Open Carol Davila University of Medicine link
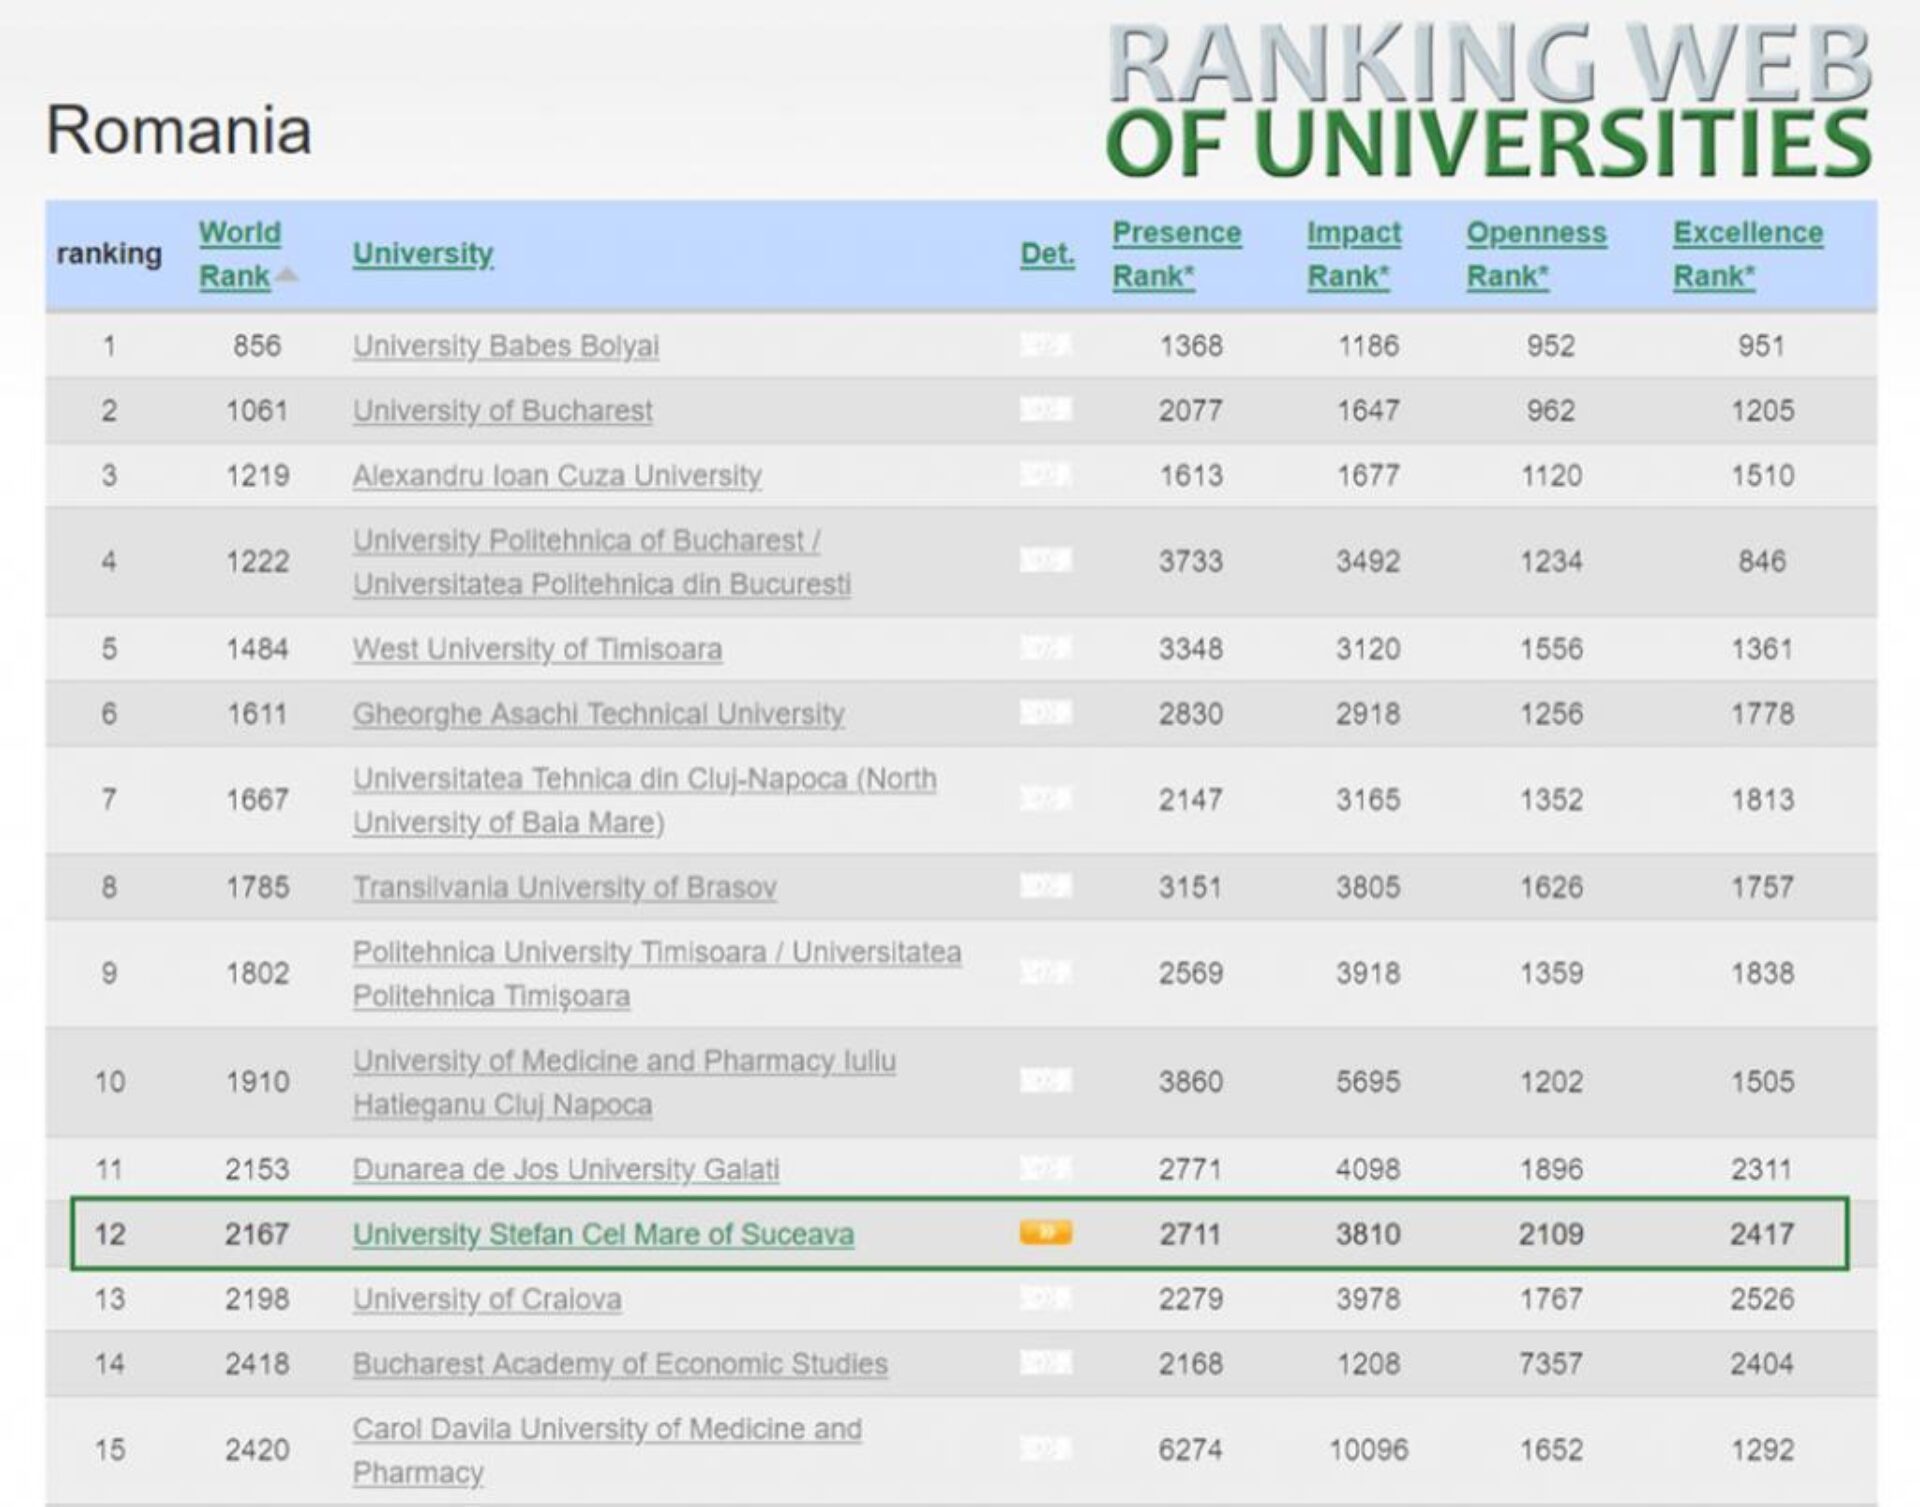The image size is (1920, 1507). point(606,1450)
